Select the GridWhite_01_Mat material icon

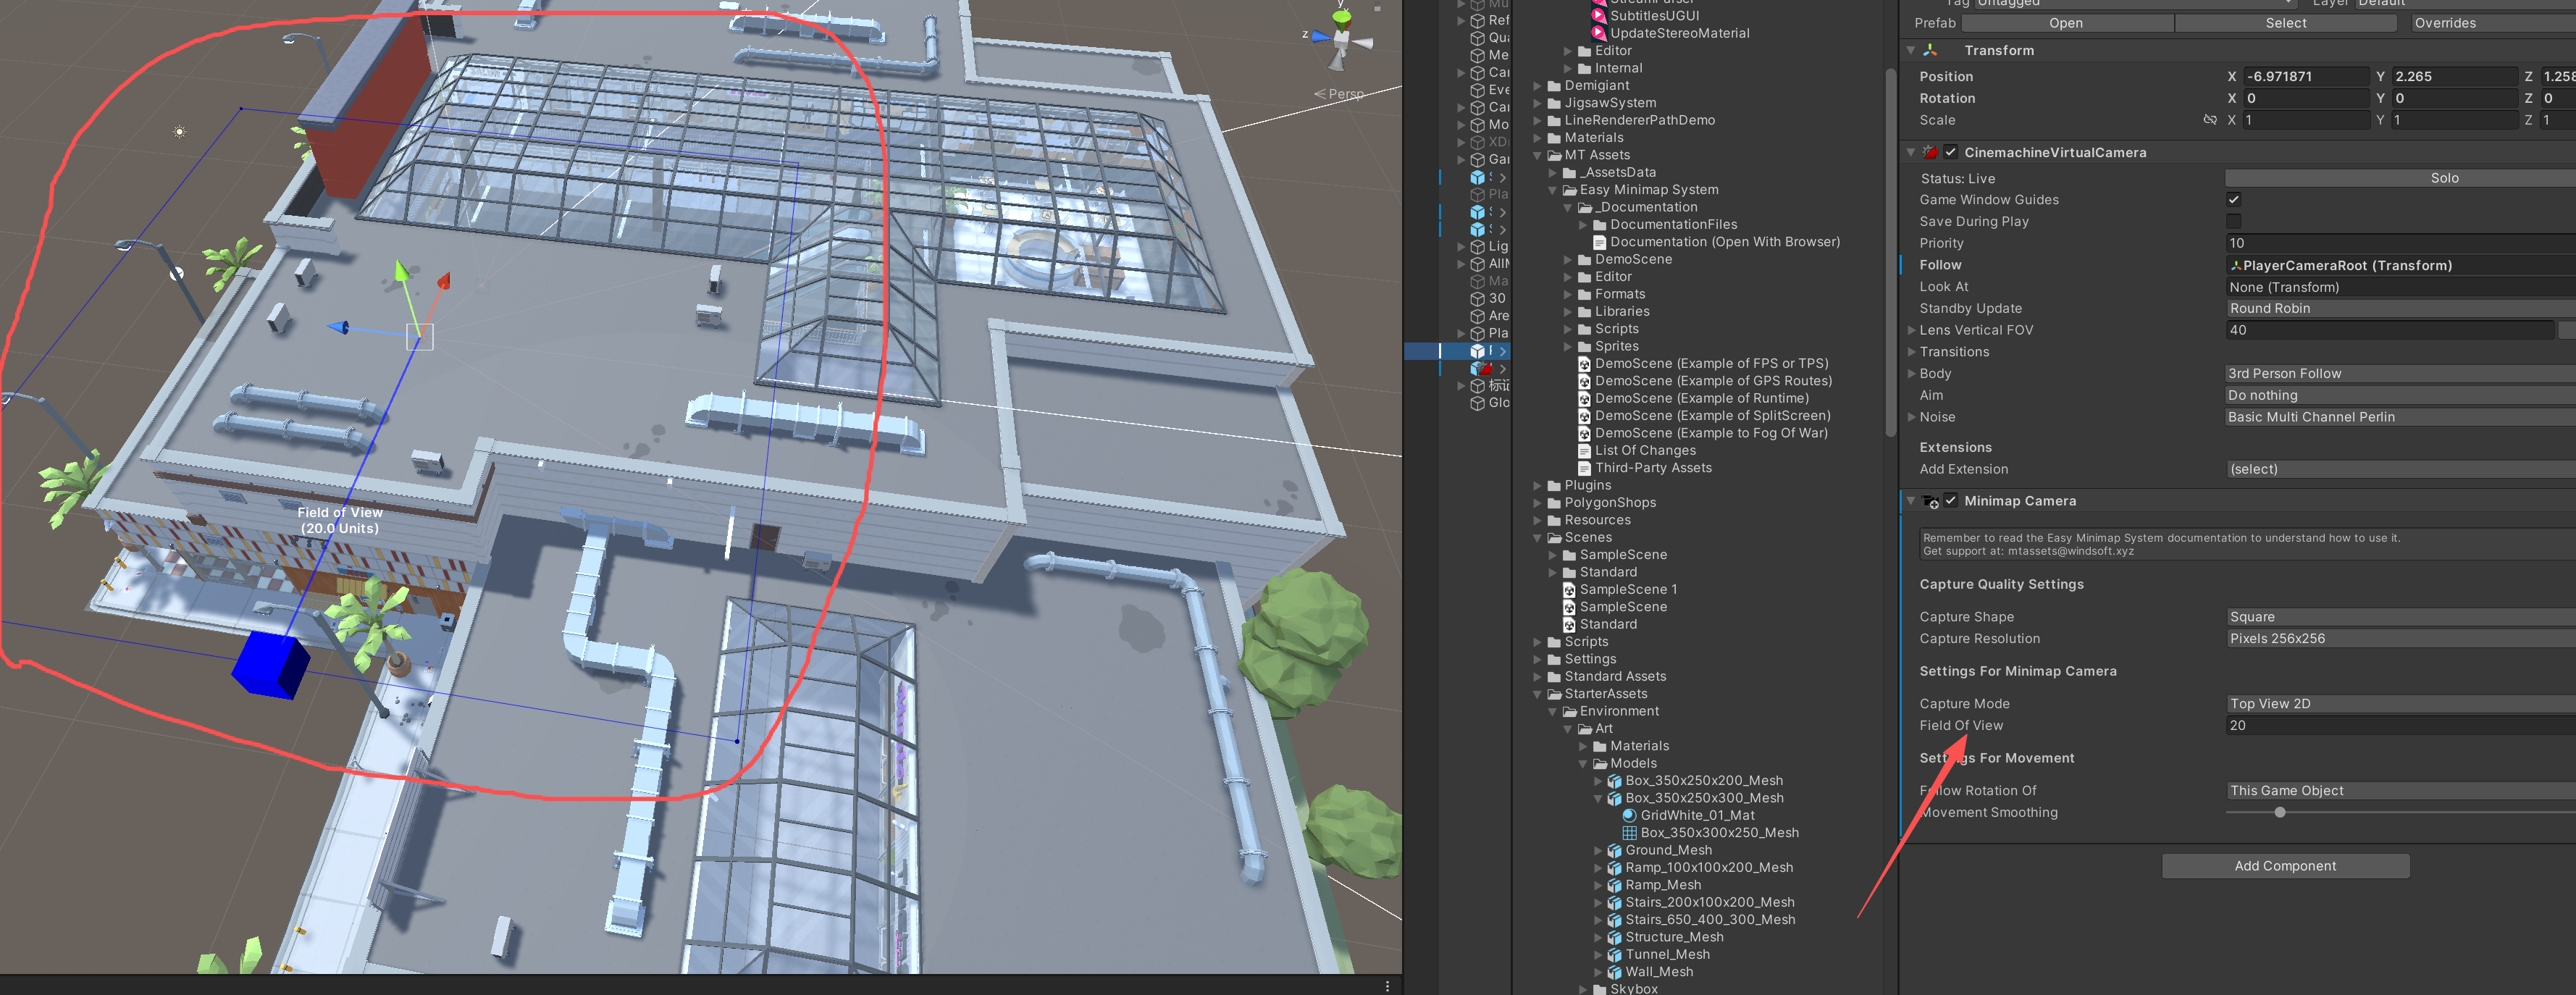click(x=1629, y=815)
